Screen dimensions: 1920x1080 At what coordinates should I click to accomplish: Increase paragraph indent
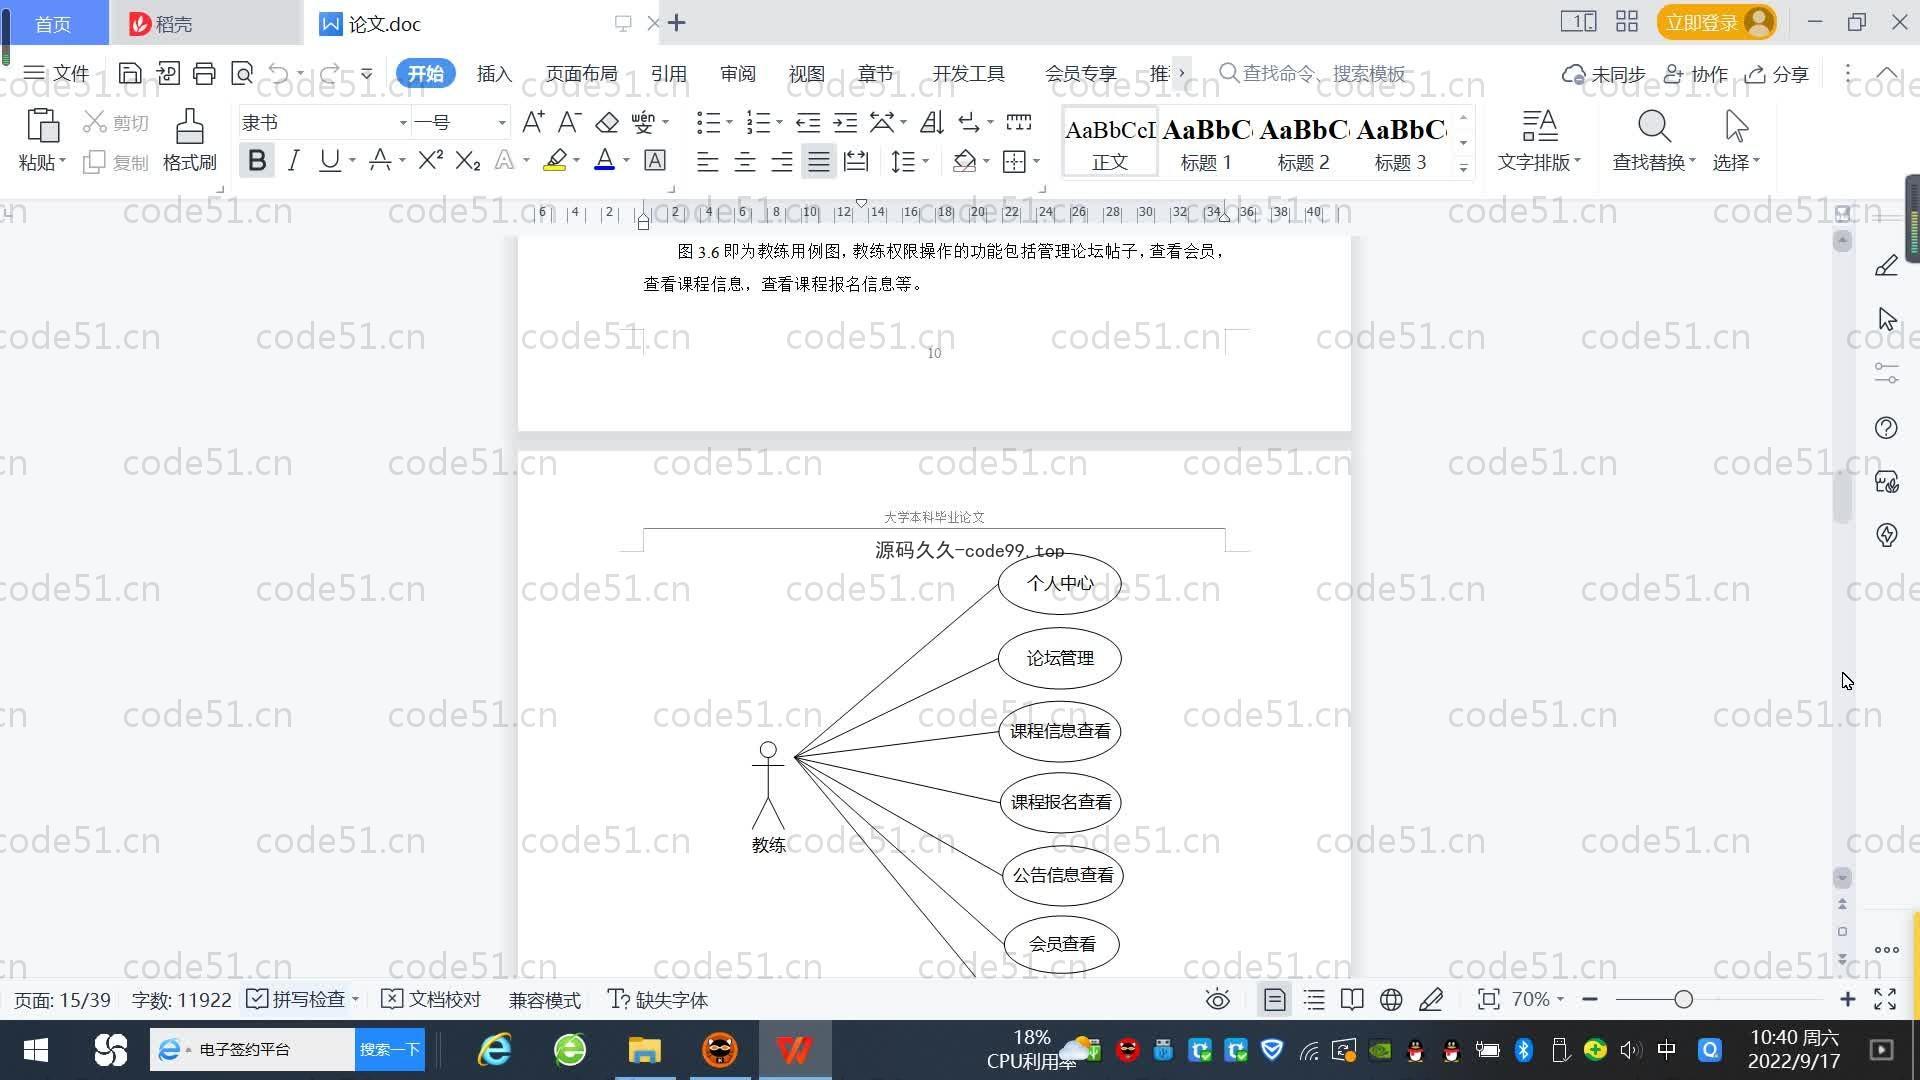point(845,122)
